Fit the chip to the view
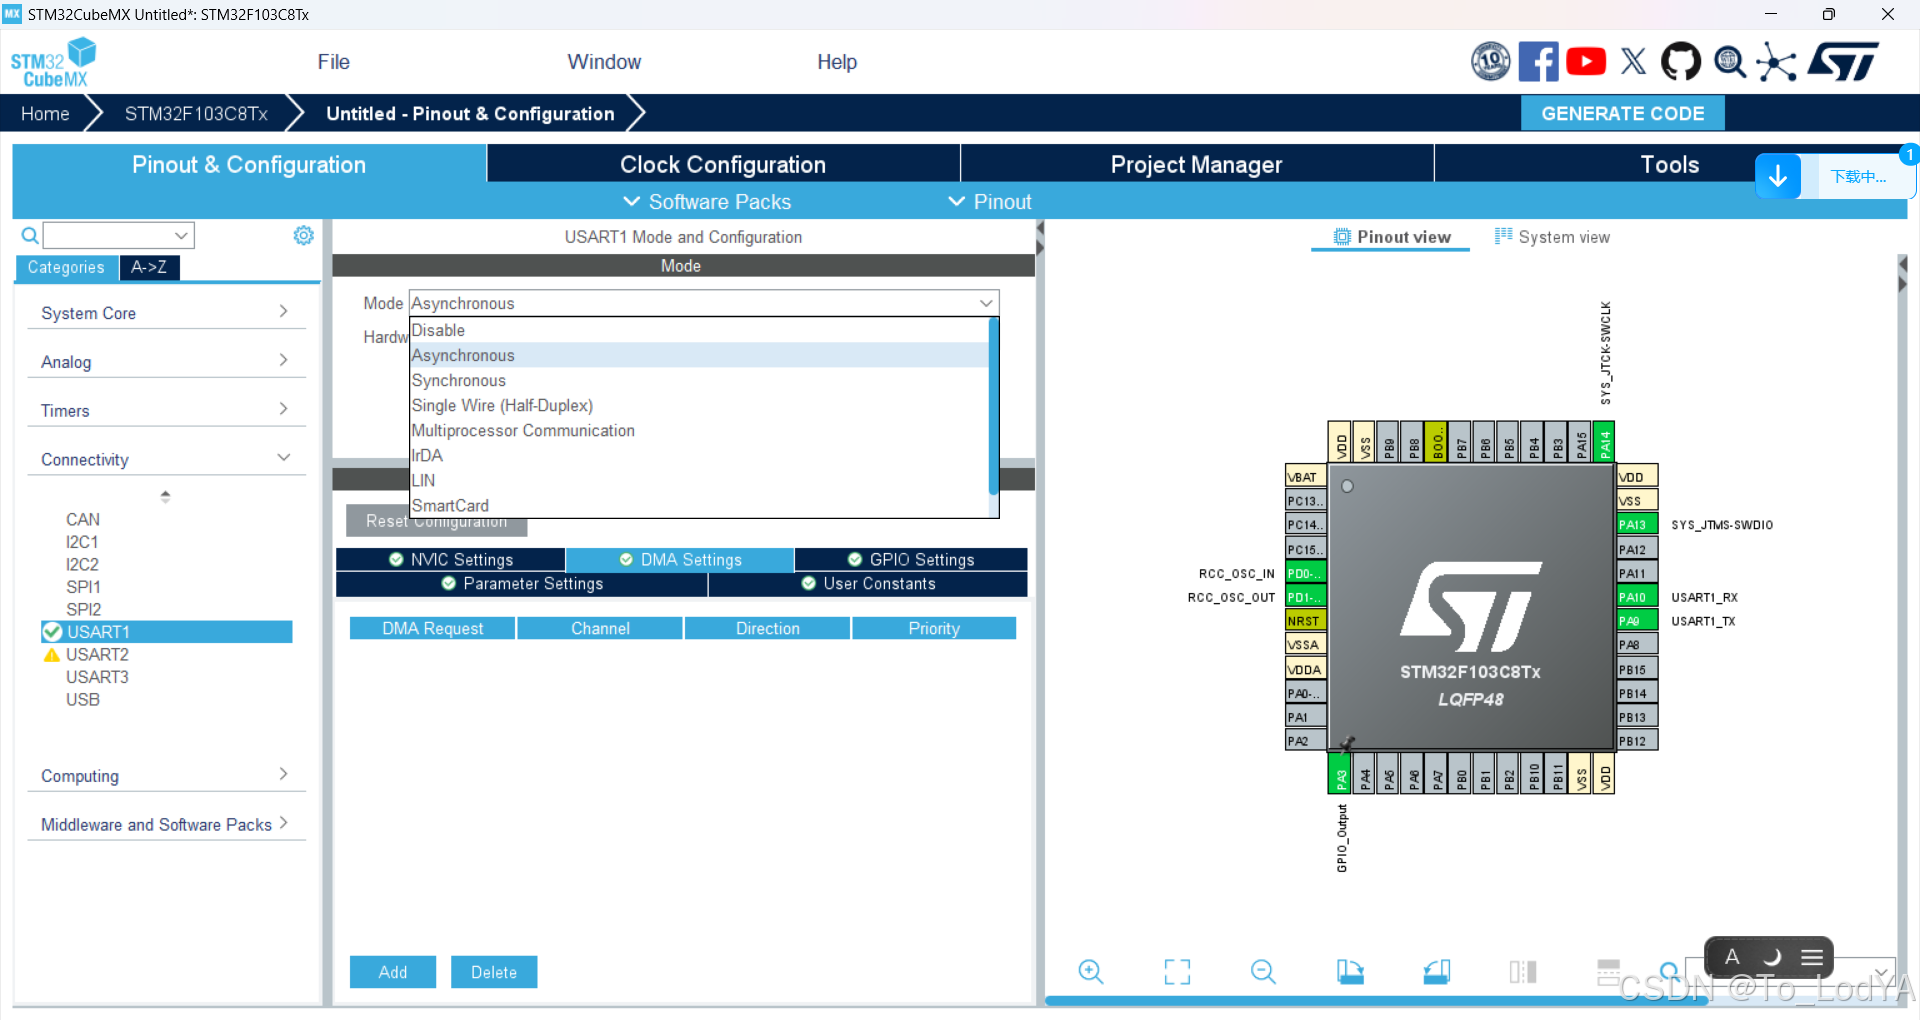Viewport: 1920px width, 1020px height. click(x=1177, y=971)
